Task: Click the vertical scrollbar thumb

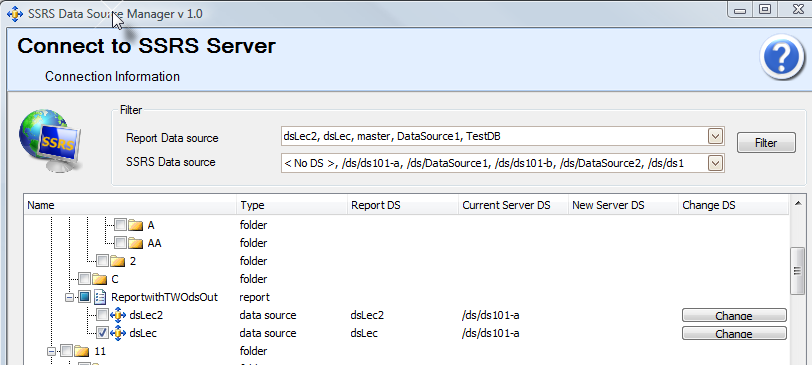Action: 798,271
